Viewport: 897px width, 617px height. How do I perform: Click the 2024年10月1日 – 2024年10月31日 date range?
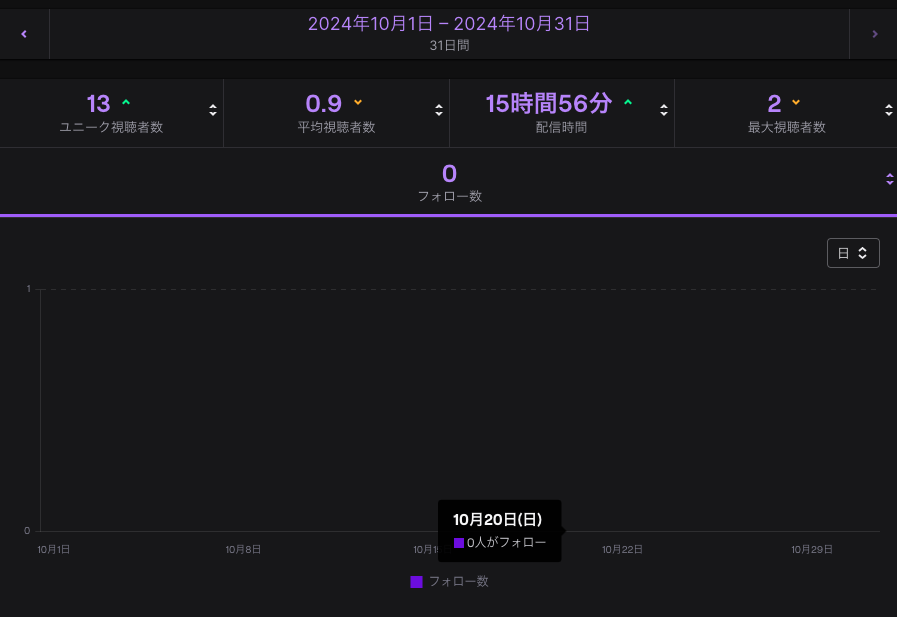449,24
